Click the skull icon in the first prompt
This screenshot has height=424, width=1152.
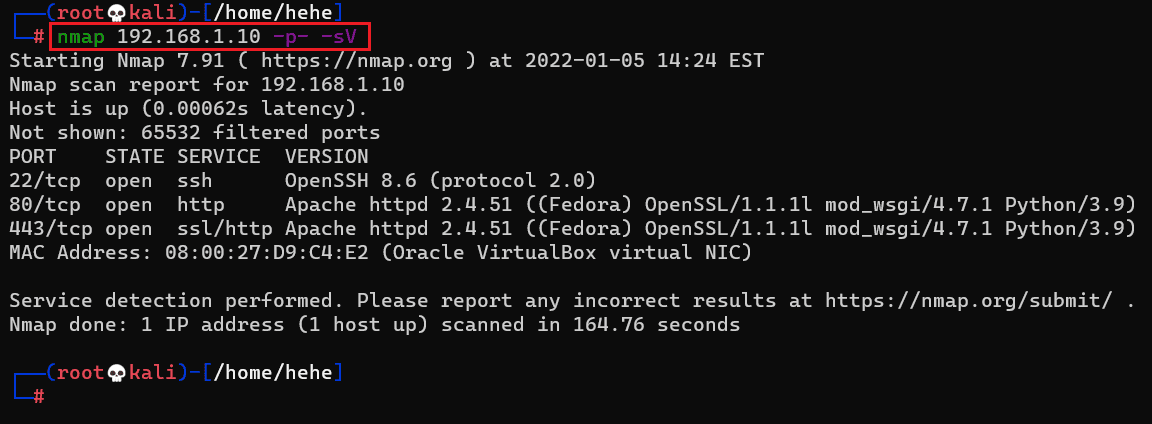click(117, 13)
